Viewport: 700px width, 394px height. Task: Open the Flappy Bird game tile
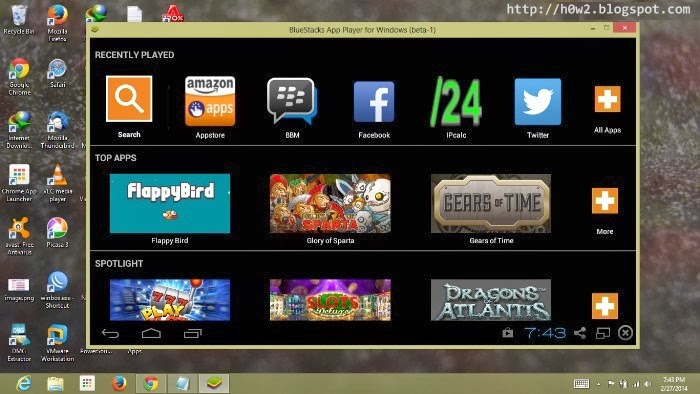[x=170, y=203]
